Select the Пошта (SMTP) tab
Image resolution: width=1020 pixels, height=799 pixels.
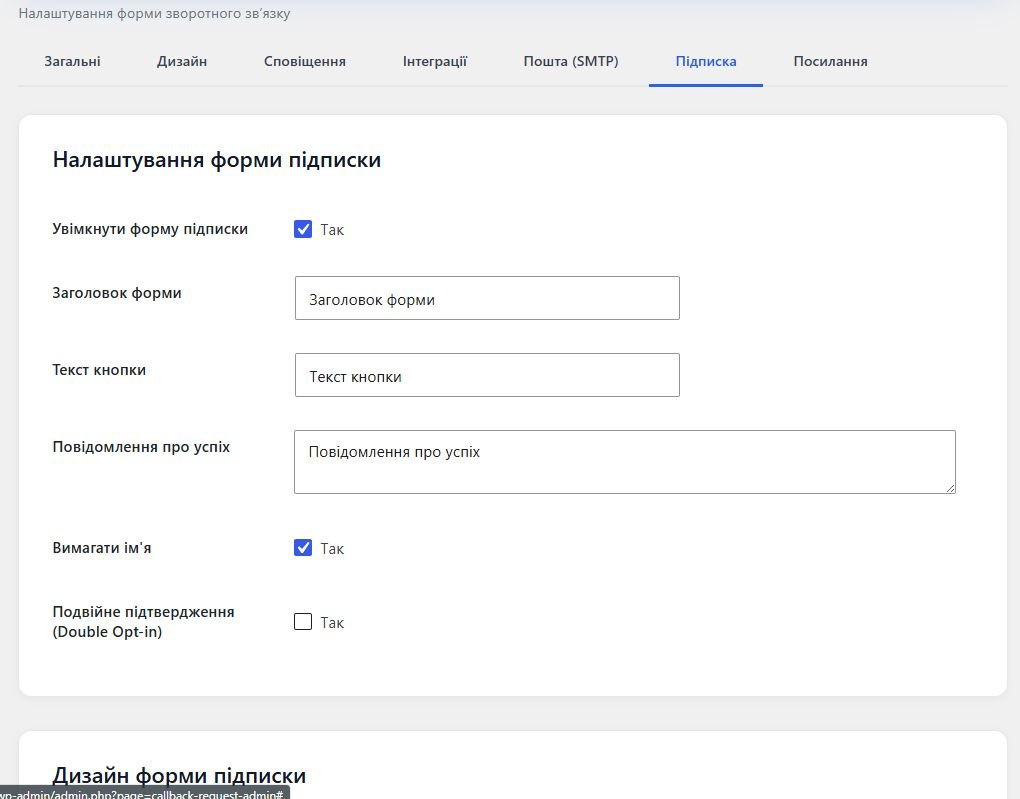(x=570, y=61)
